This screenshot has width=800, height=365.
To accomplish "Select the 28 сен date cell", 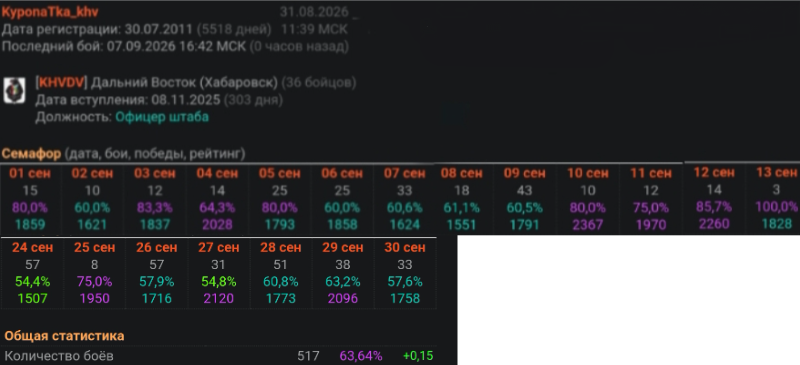I will pyautogui.click(x=281, y=248).
